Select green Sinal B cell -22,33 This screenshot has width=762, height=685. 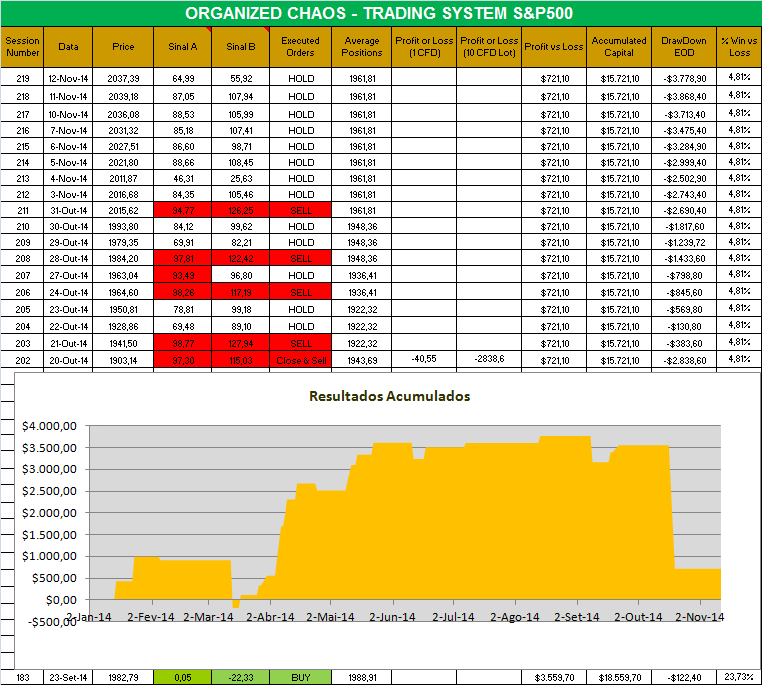tap(241, 677)
